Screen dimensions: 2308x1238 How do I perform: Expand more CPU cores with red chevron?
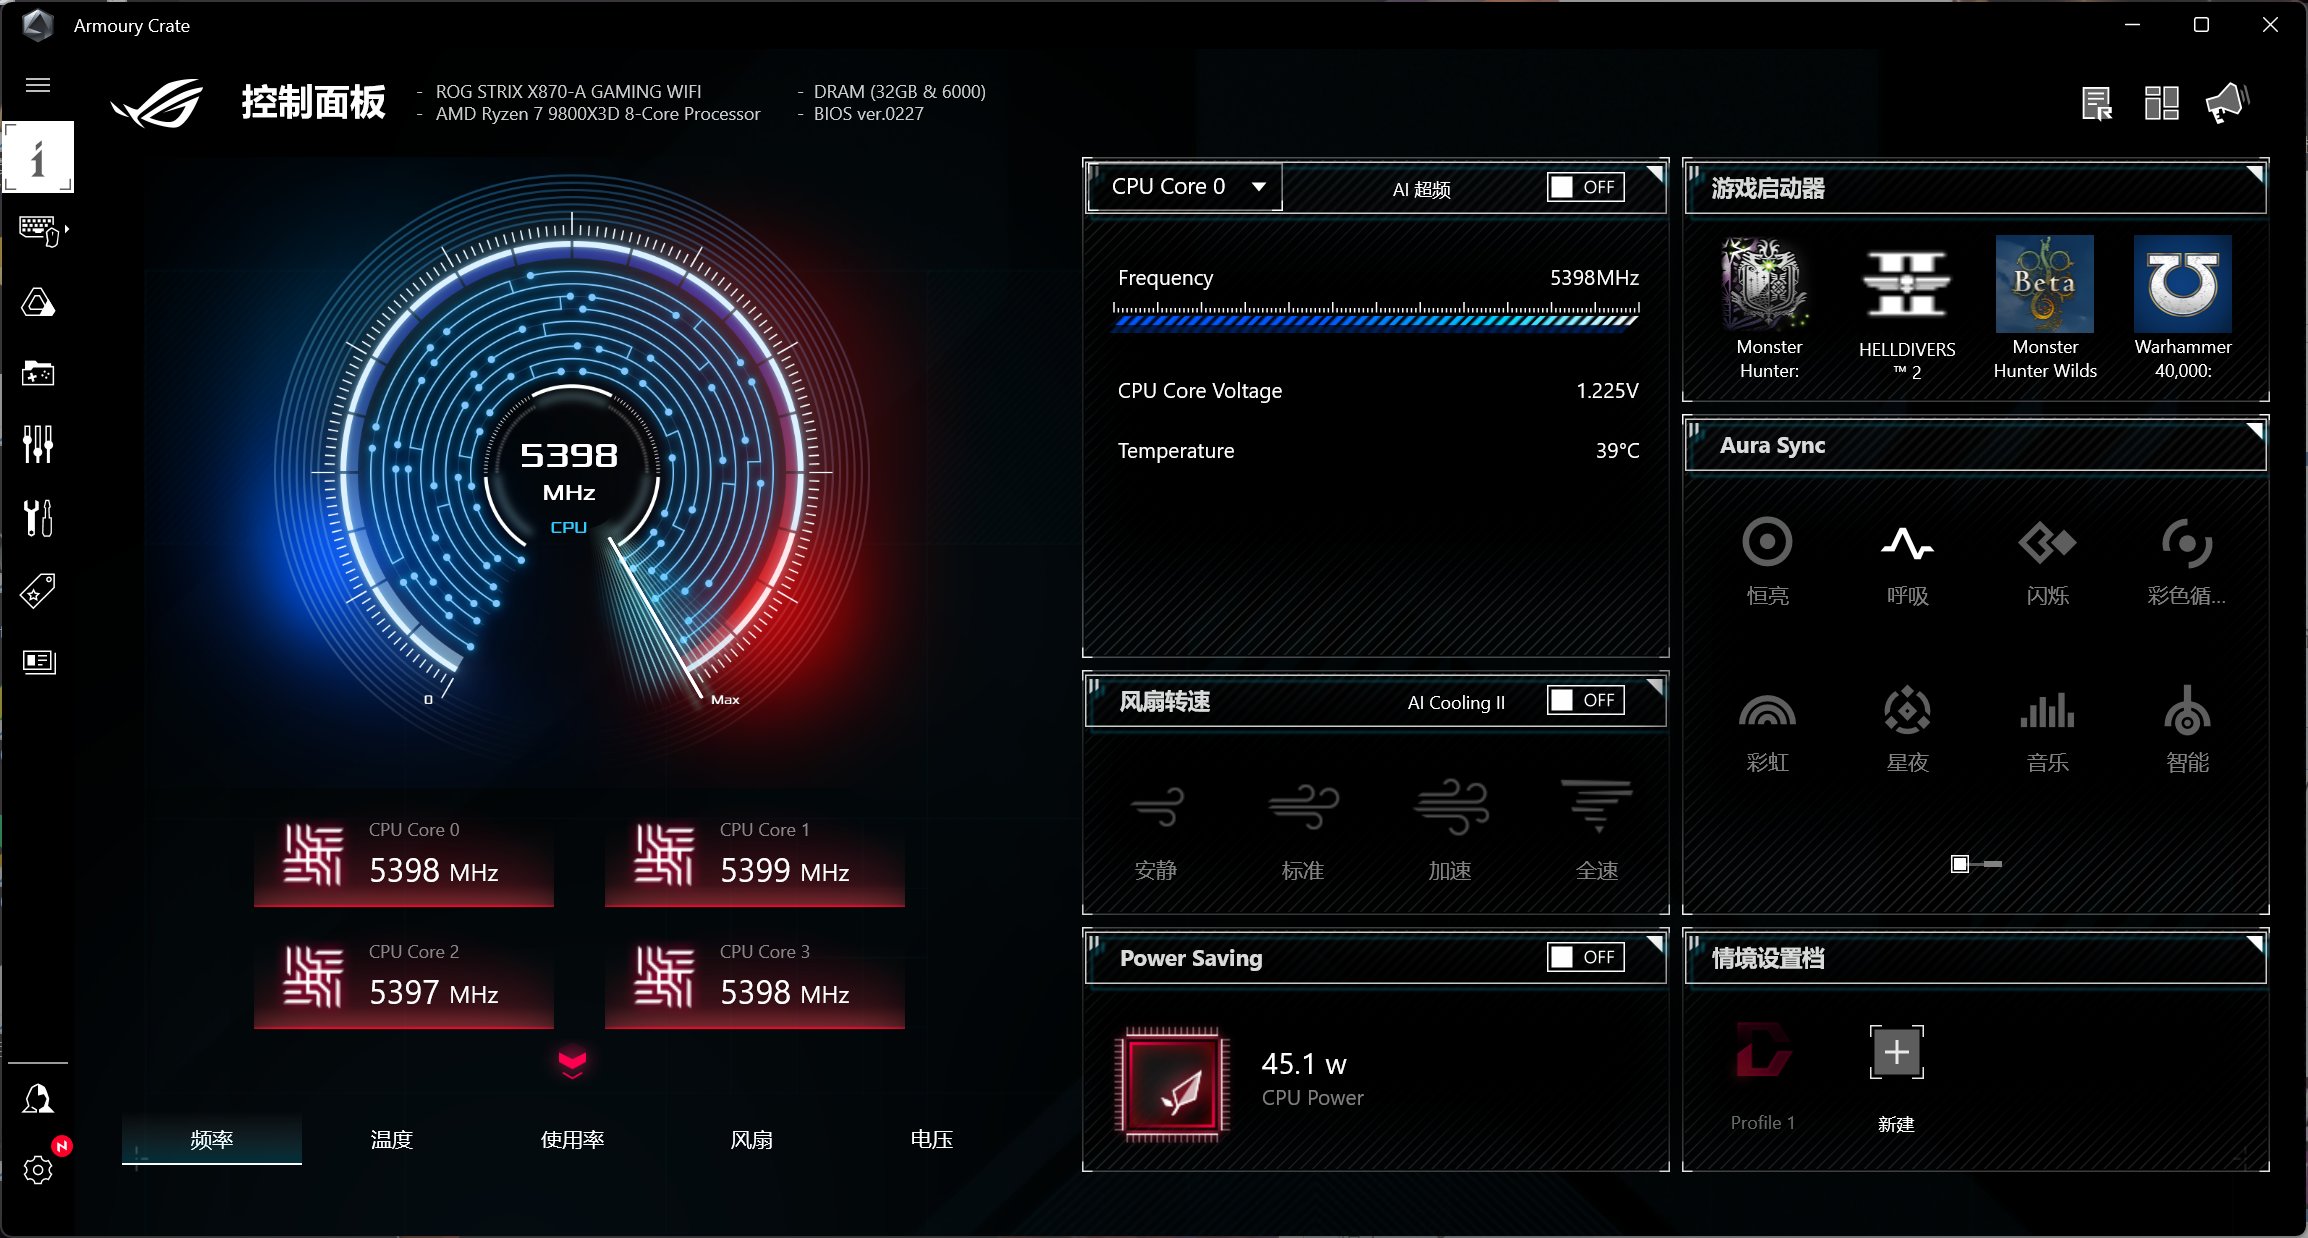click(572, 1063)
